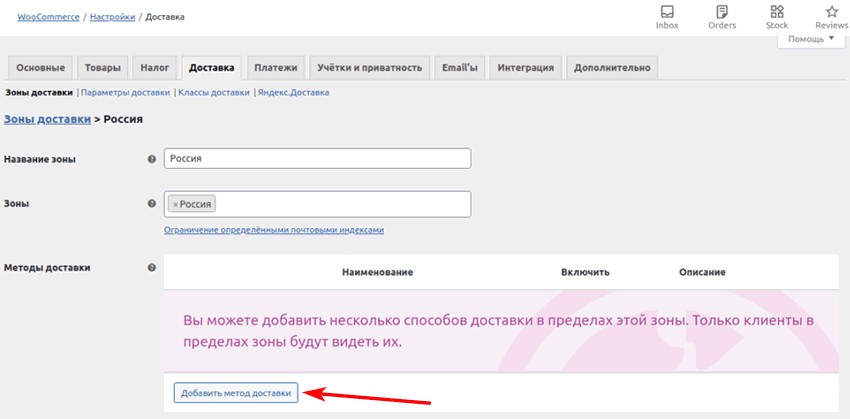Click help icon next to Зоны
The width and height of the screenshot is (850, 419).
152,203
